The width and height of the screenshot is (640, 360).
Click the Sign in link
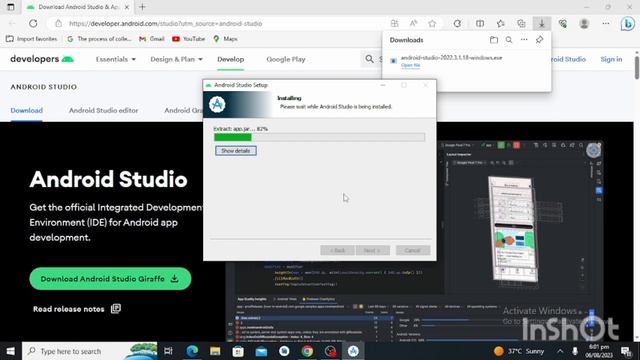pyautogui.click(x=611, y=59)
